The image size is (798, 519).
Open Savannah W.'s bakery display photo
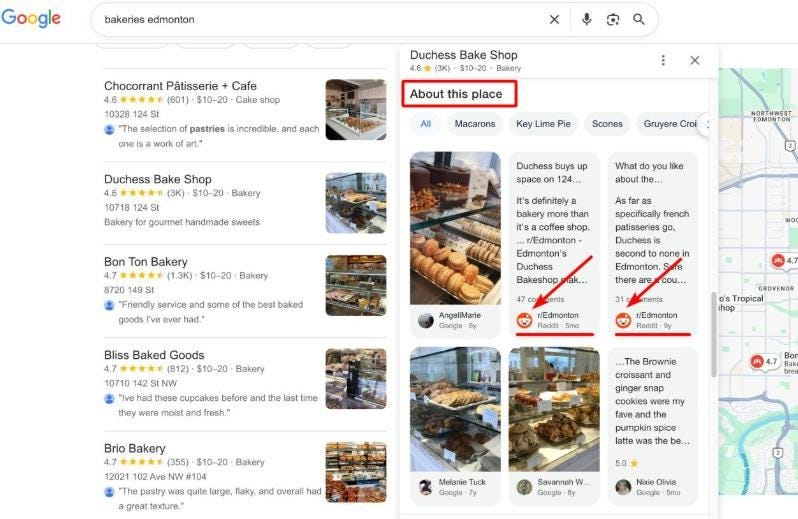(x=554, y=409)
